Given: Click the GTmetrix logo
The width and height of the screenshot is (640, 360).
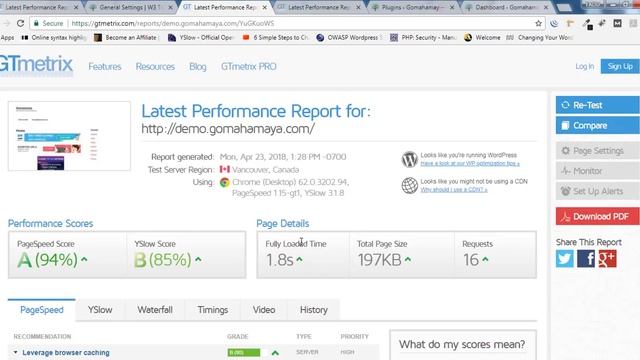Looking at the screenshot, I should (36, 65).
